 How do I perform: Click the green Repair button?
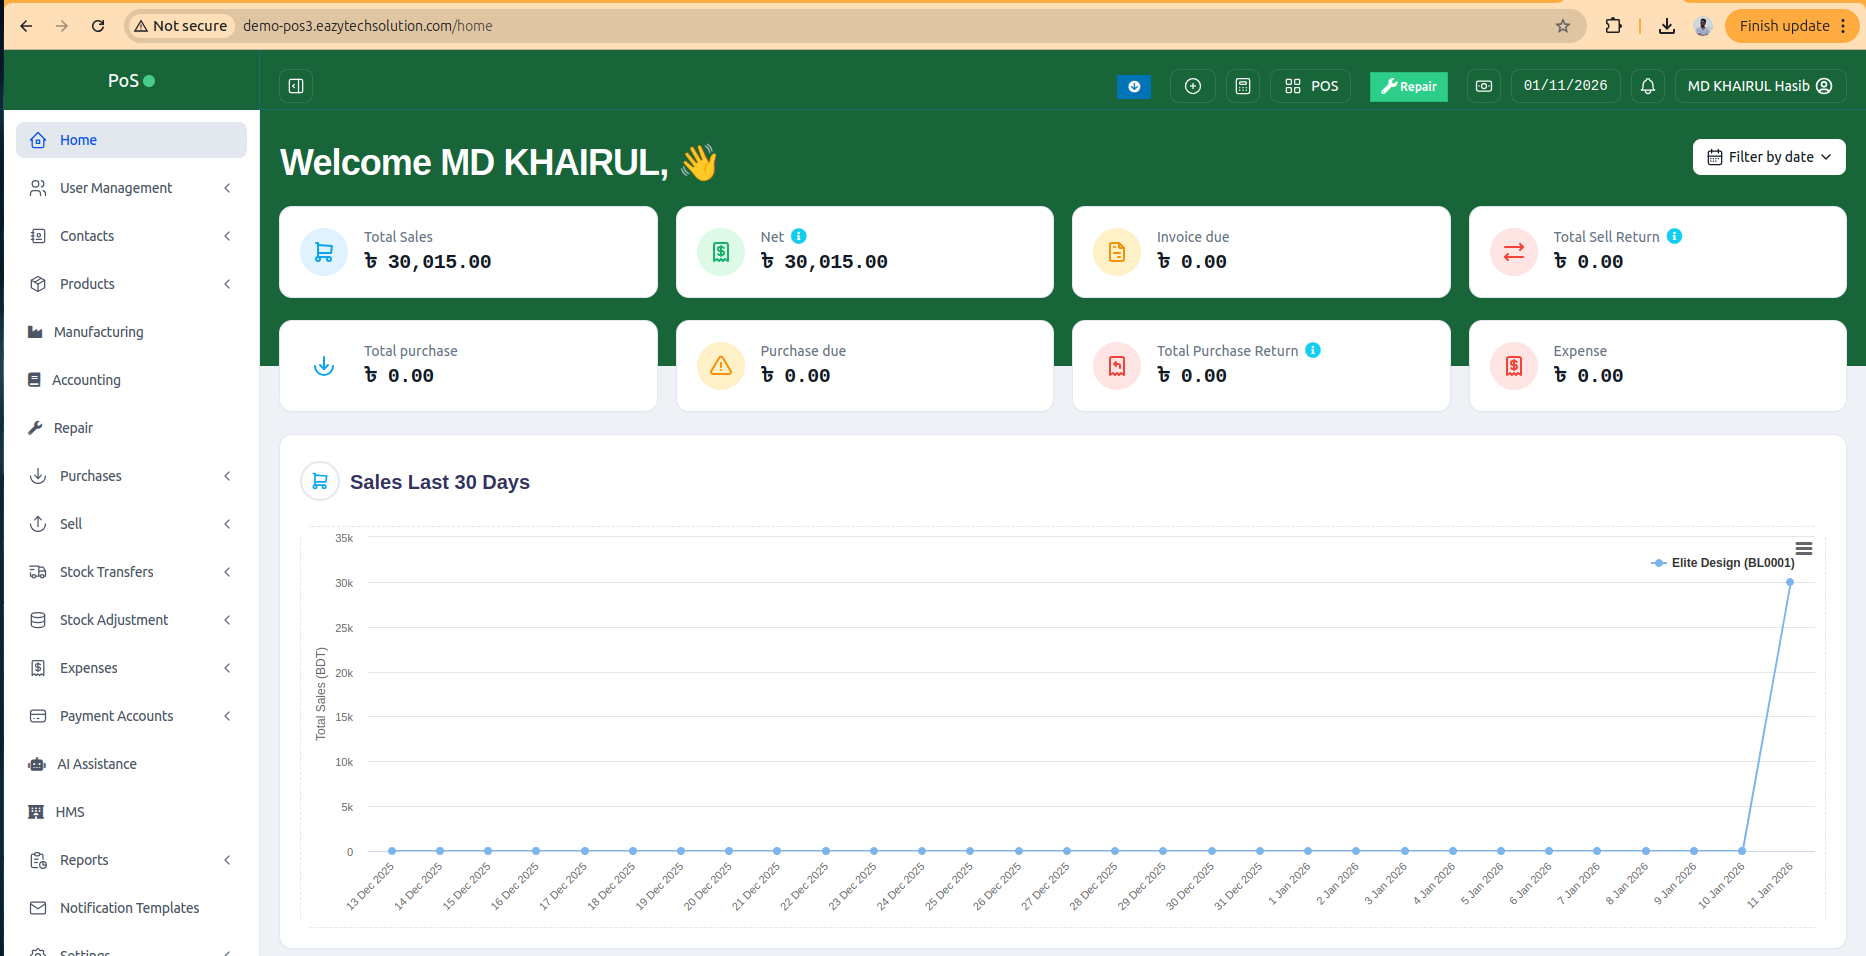pyautogui.click(x=1408, y=86)
